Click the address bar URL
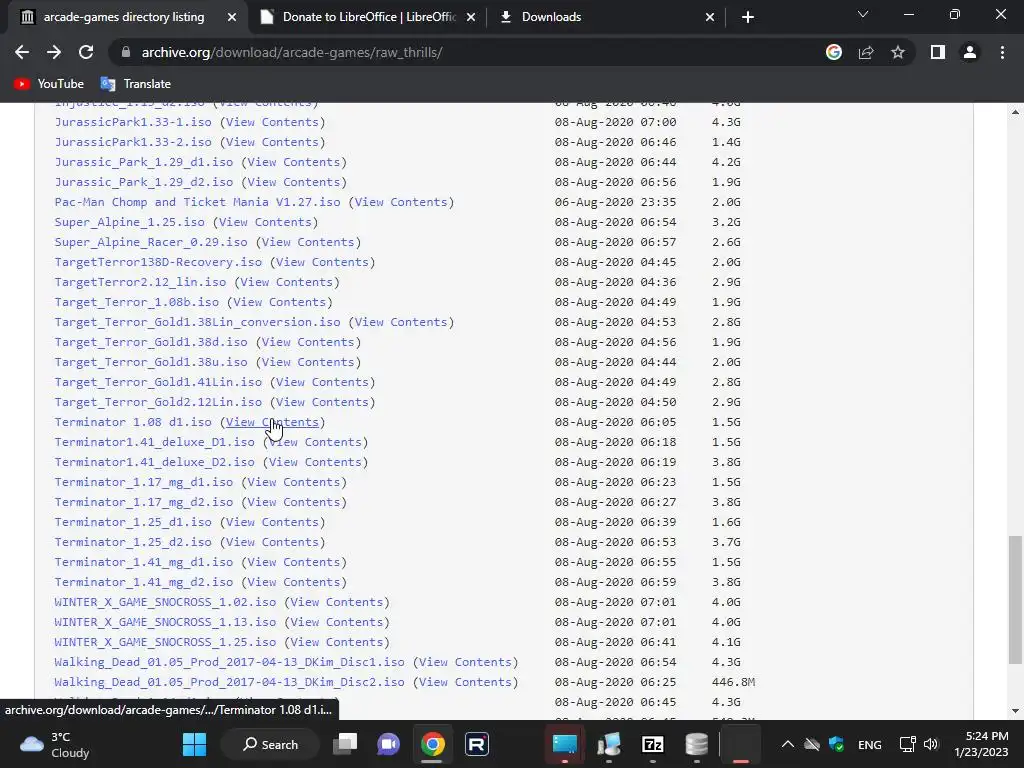 [292, 52]
